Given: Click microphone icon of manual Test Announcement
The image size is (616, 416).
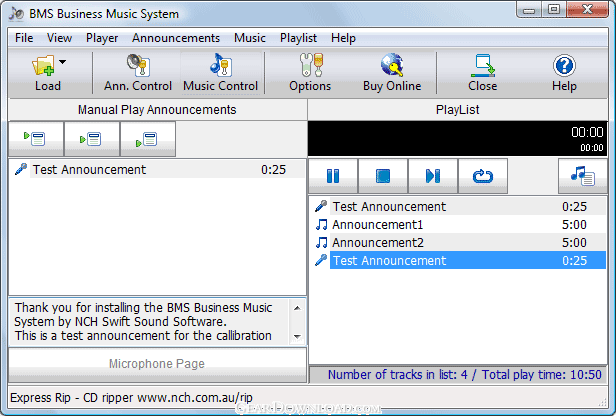Looking at the screenshot, I should pos(20,169).
